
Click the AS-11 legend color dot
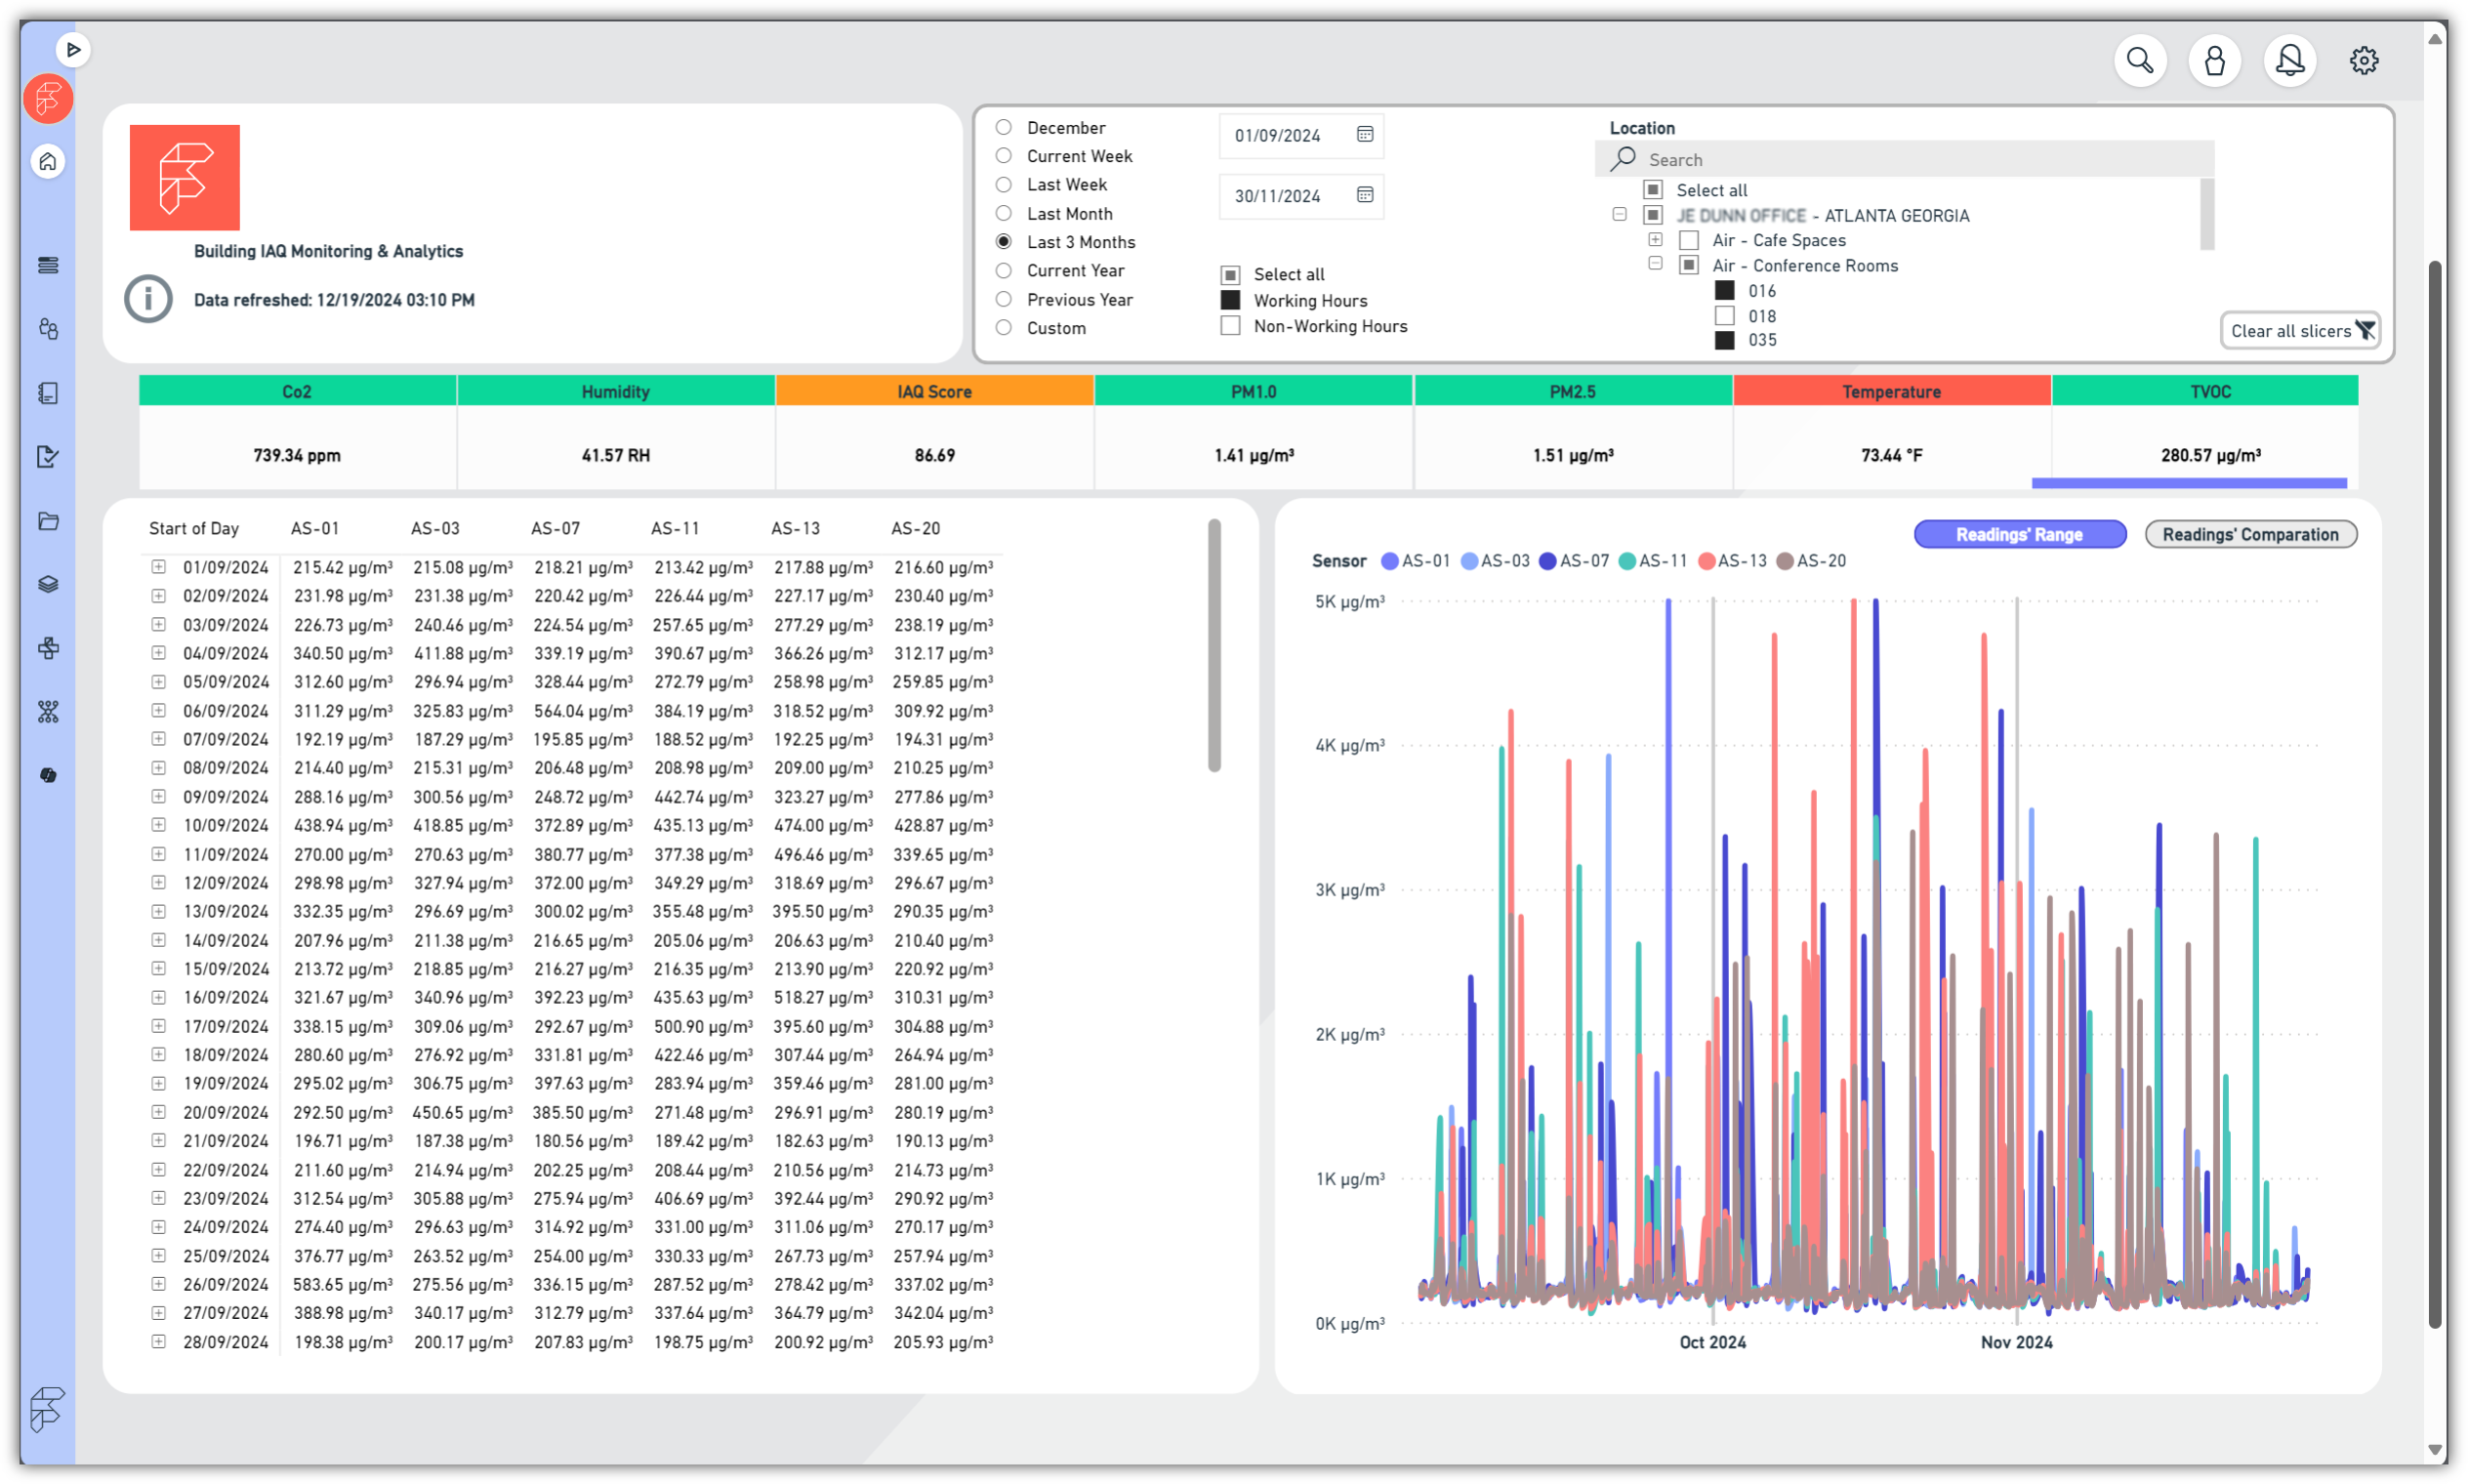(1627, 561)
